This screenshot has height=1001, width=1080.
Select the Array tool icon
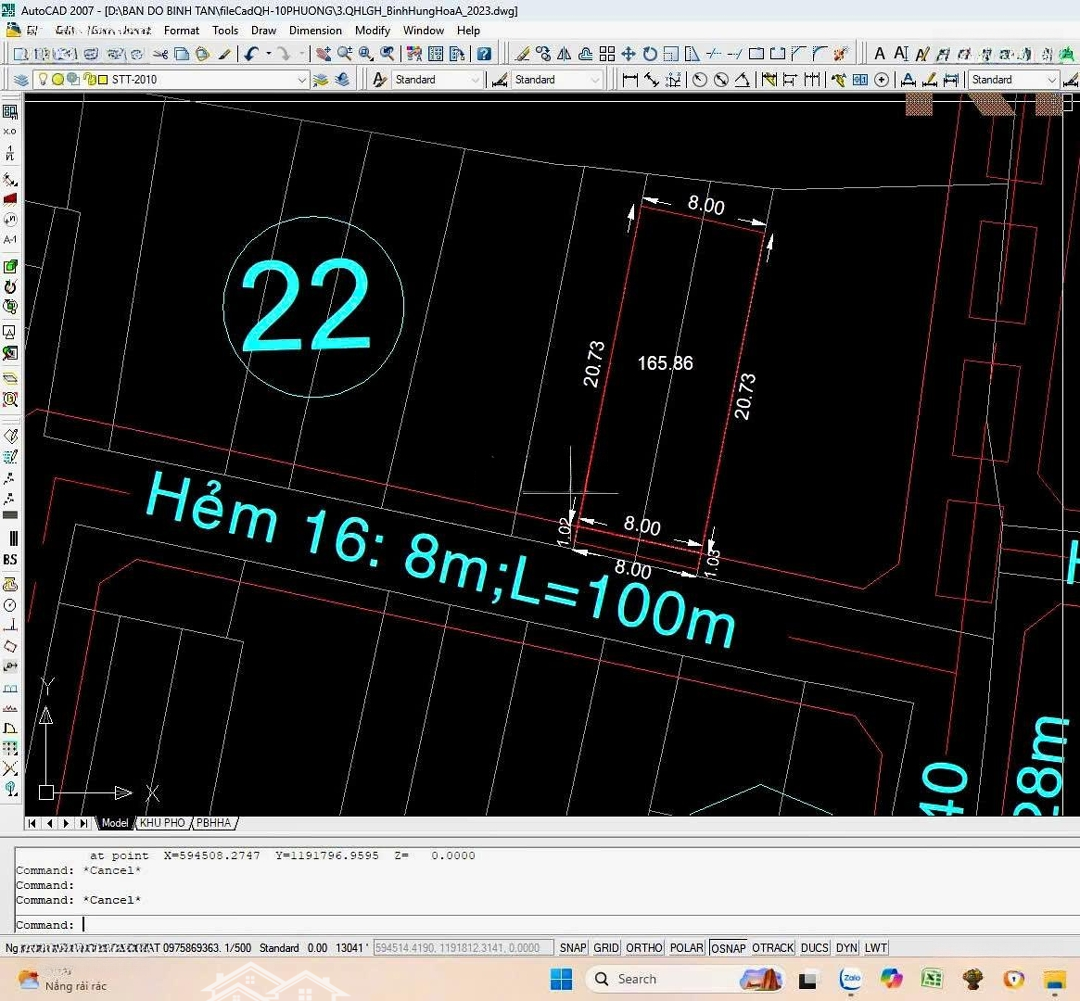click(607, 54)
